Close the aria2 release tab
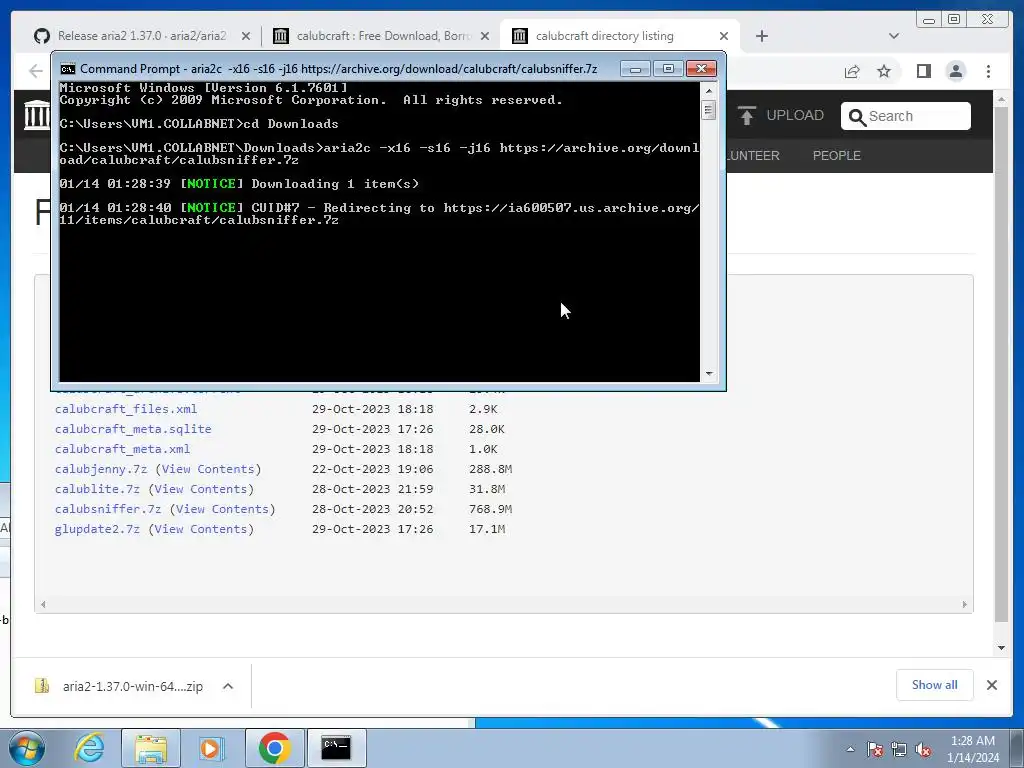Image resolution: width=1024 pixels, height=768 pixels. (x=246, y=37)
